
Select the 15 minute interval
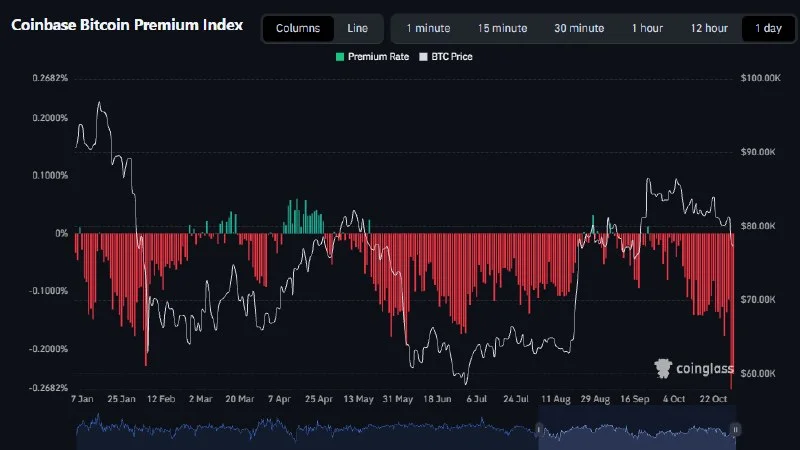pyautogui.click(x=503, y=29)
